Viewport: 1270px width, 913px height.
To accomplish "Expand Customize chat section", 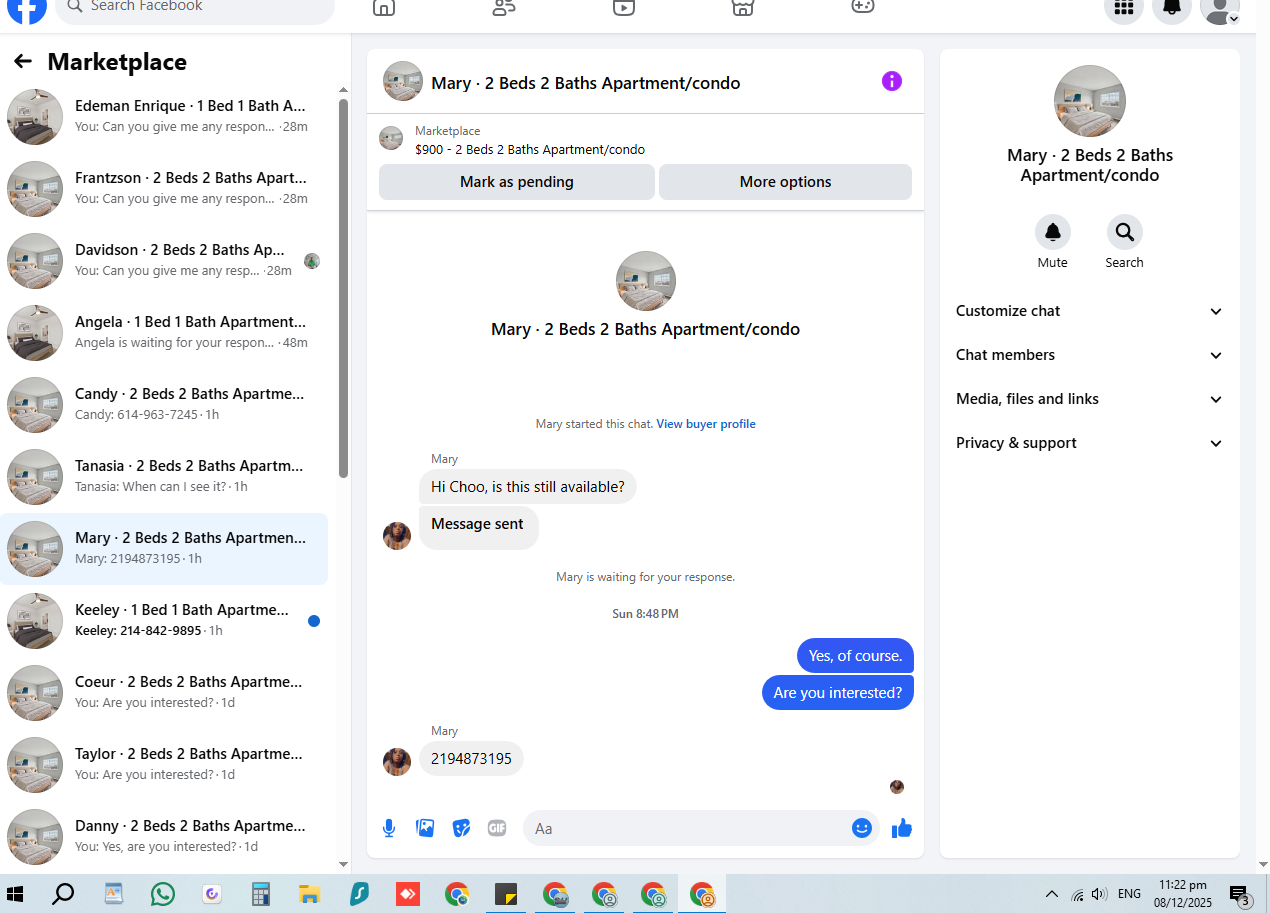I will click(1090, 311).
